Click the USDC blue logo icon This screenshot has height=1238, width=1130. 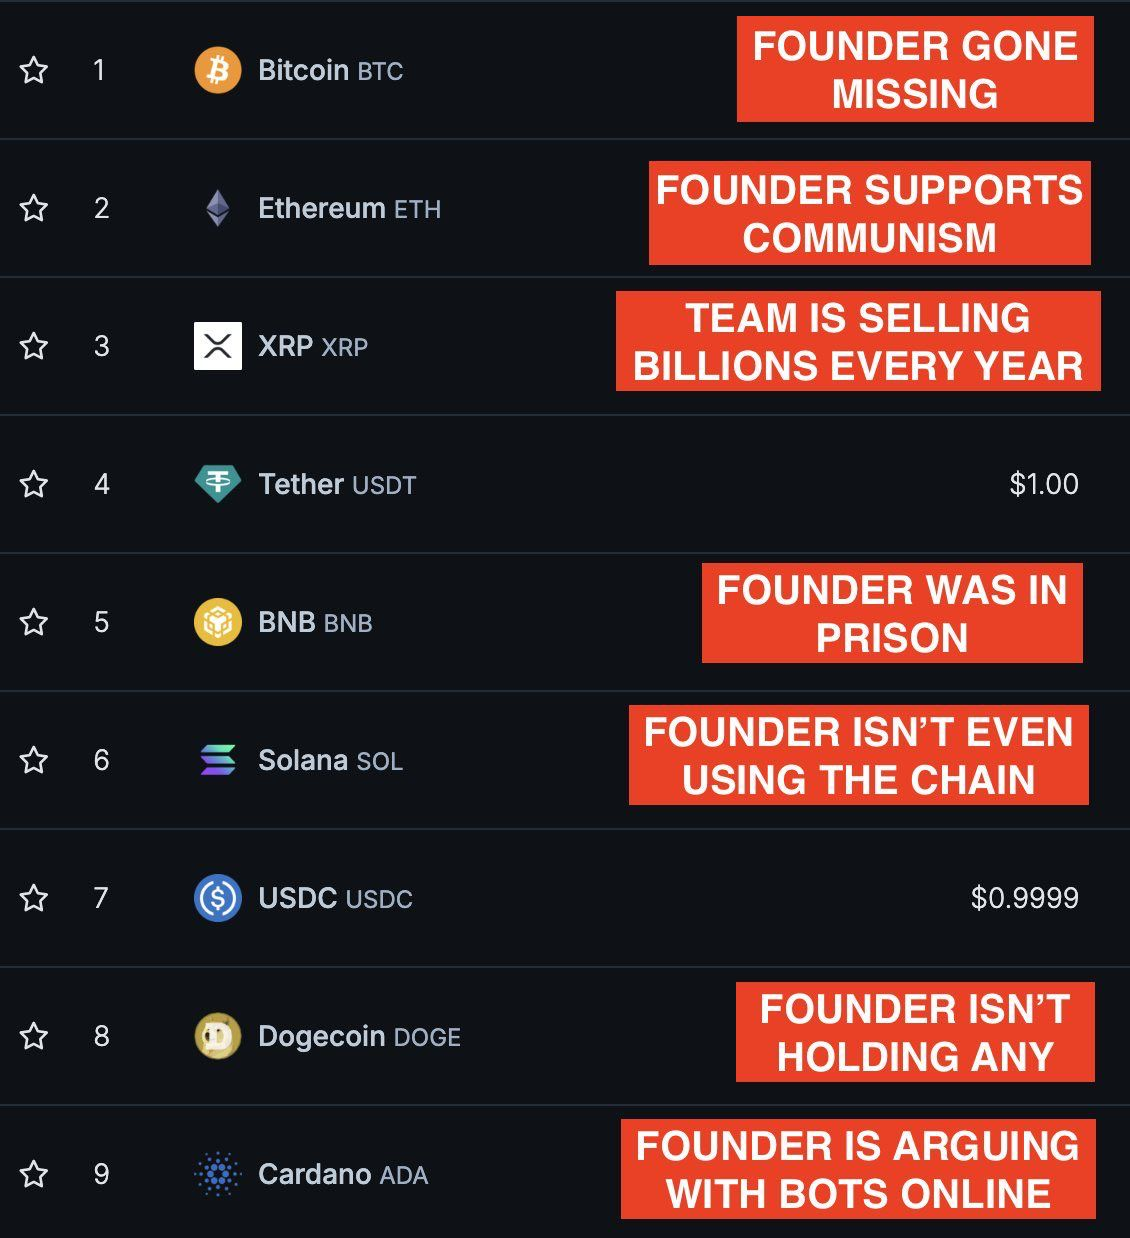[x=218, y=898]
